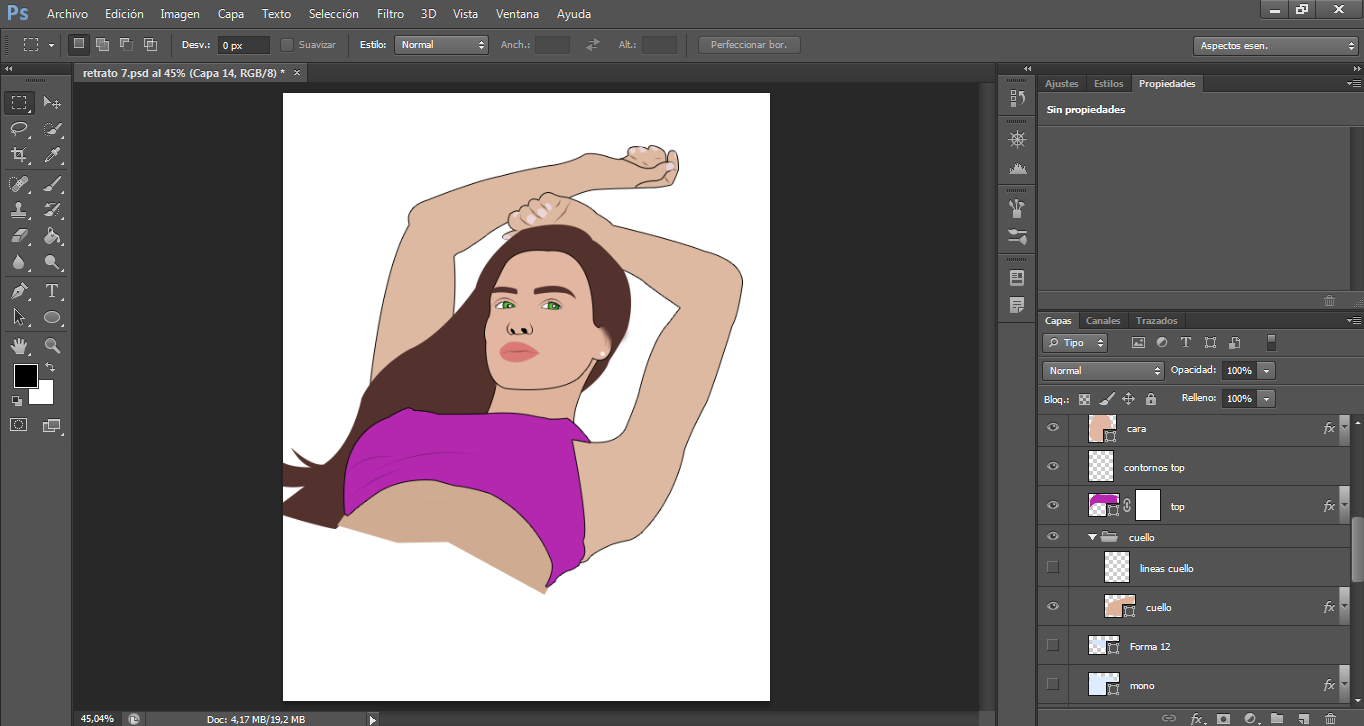Switch to the Trazados tab
This screenshot has width=1364, height=726.
pyautogui.click(x=1157, y=321)
